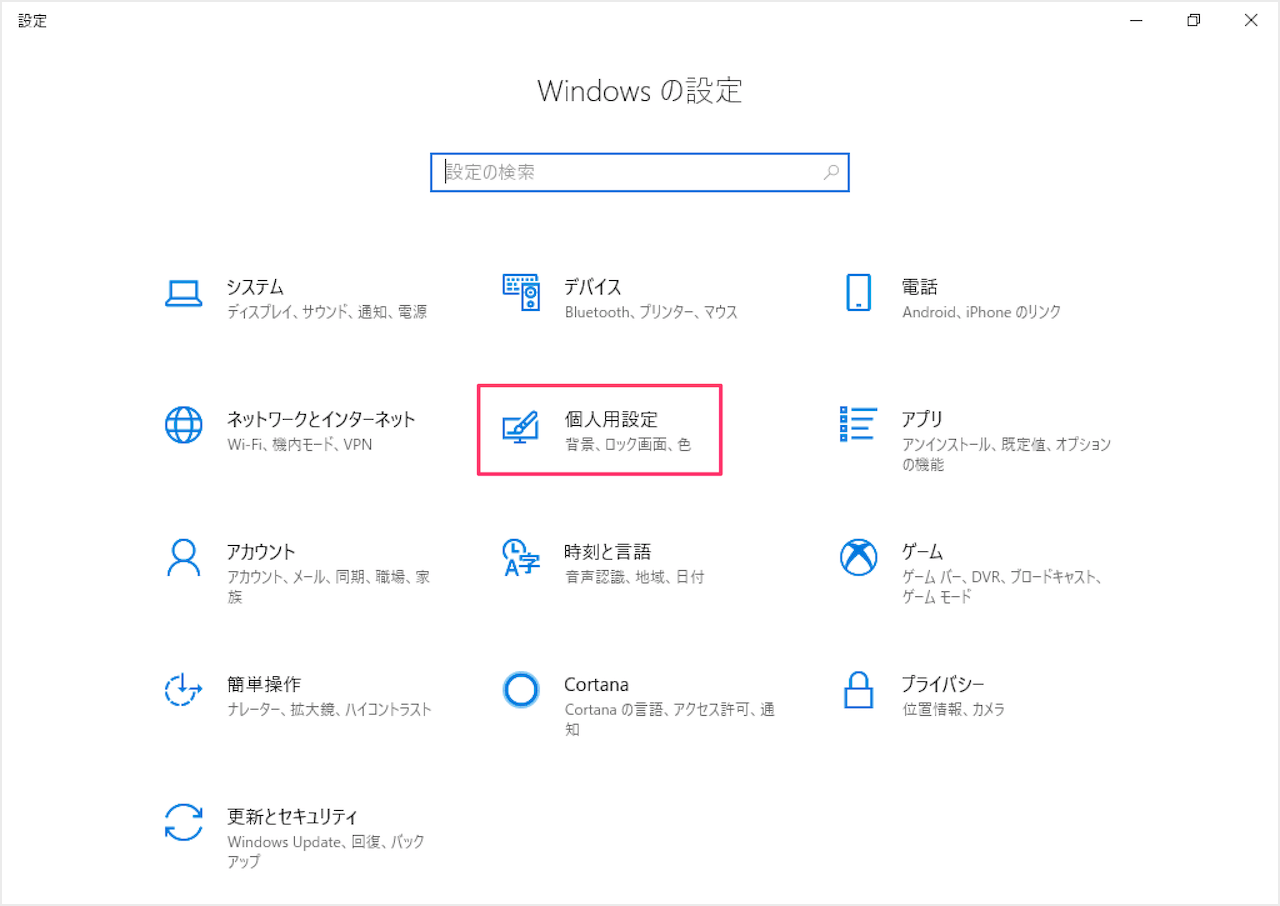Go to アカウント title
Screen dimensions: 1280x906
pos(261,551)
